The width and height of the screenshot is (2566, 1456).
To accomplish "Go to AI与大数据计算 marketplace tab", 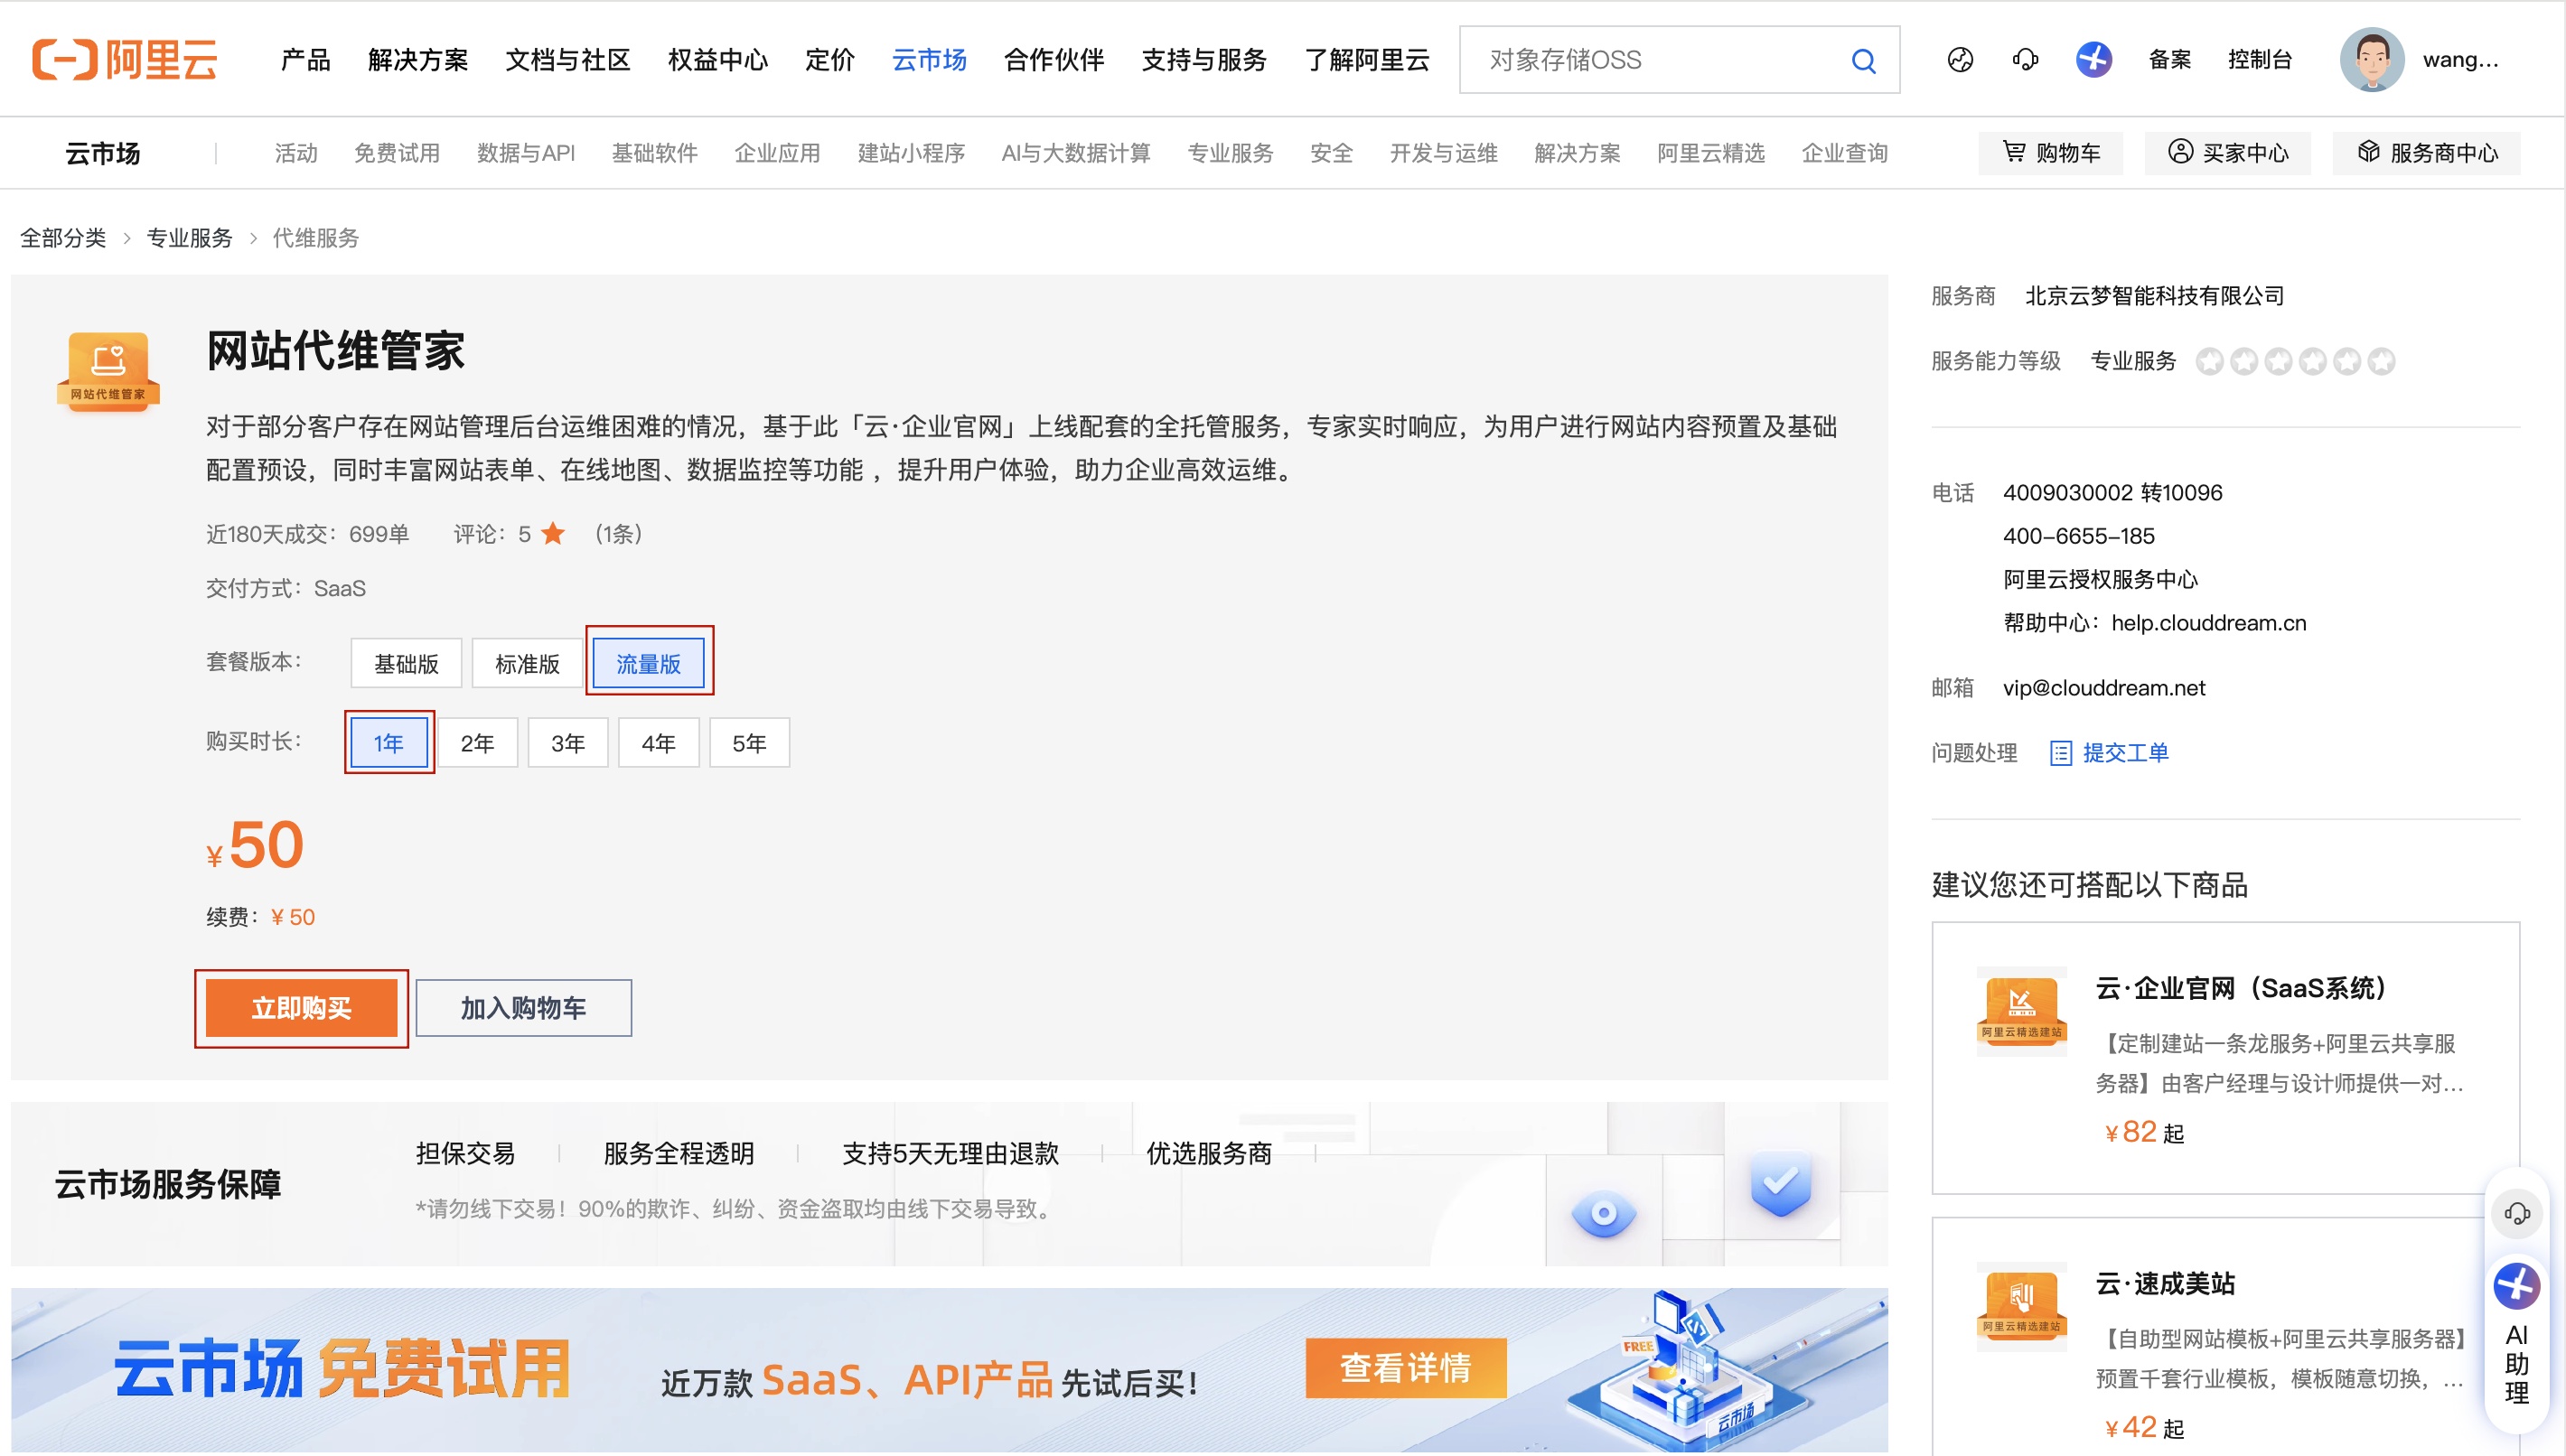I will point(1076,153).
